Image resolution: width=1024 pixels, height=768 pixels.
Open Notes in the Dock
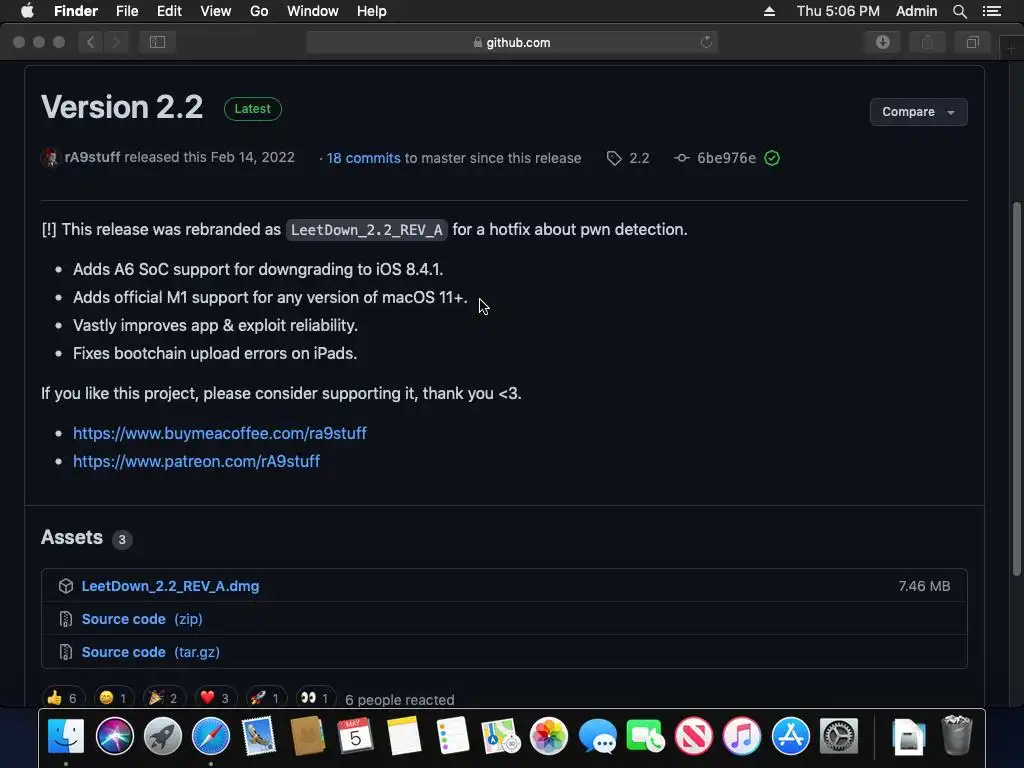[404, 736]
